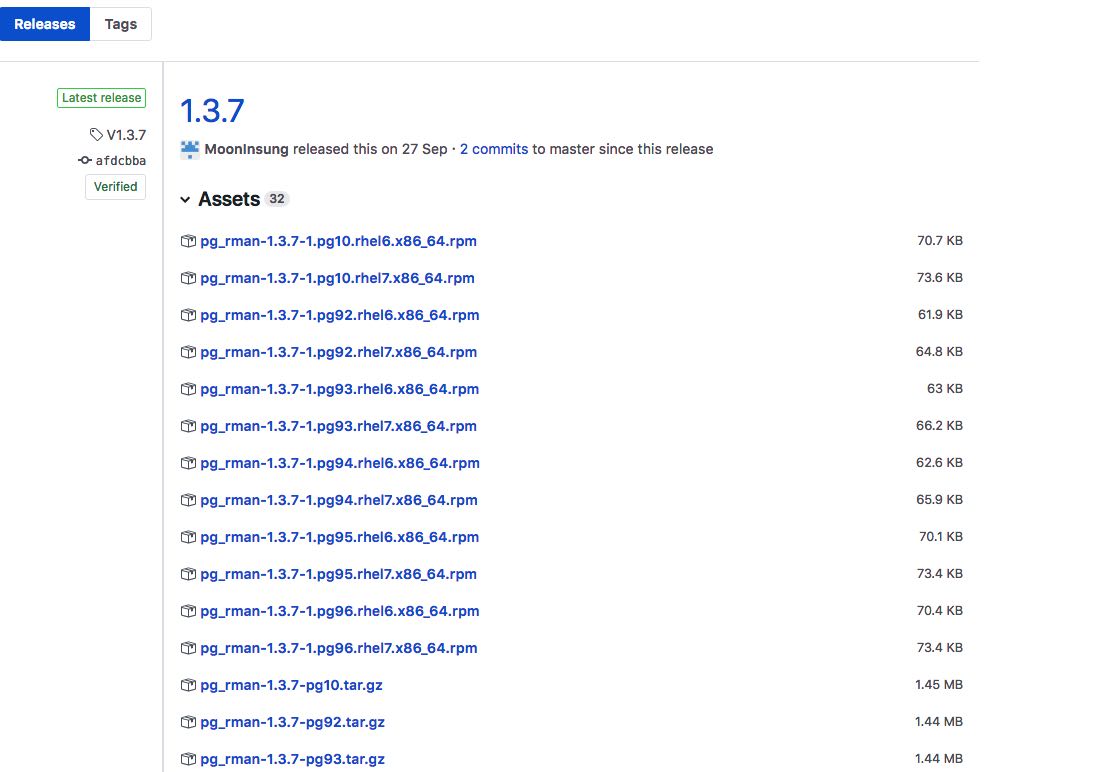Screen dimensions: 1094x772
Task: Download pg_rman-1.3.7-1.pg94.rhel7.x86_64.rpm
Action: point(339,500)
